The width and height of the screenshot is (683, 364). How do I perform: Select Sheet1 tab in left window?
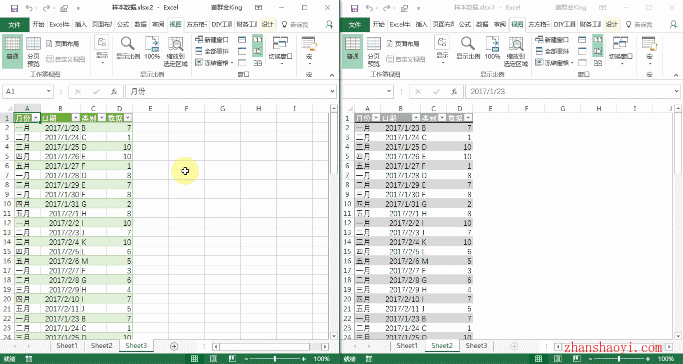click(67, 346)
